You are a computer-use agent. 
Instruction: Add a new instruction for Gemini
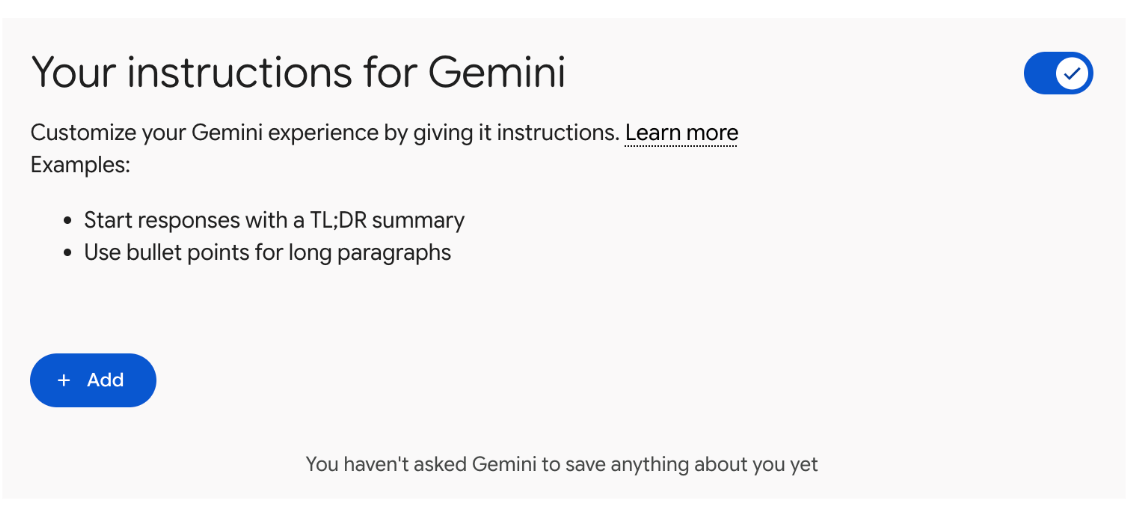[x=93, y=380]
